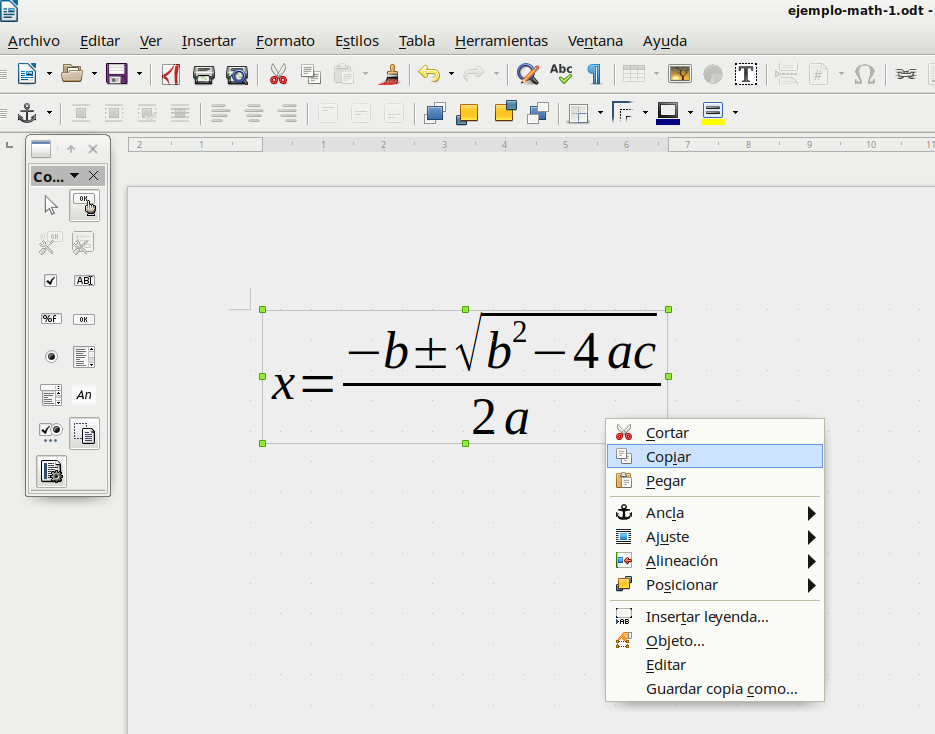Select the Check Box form control

coord(50,281)
